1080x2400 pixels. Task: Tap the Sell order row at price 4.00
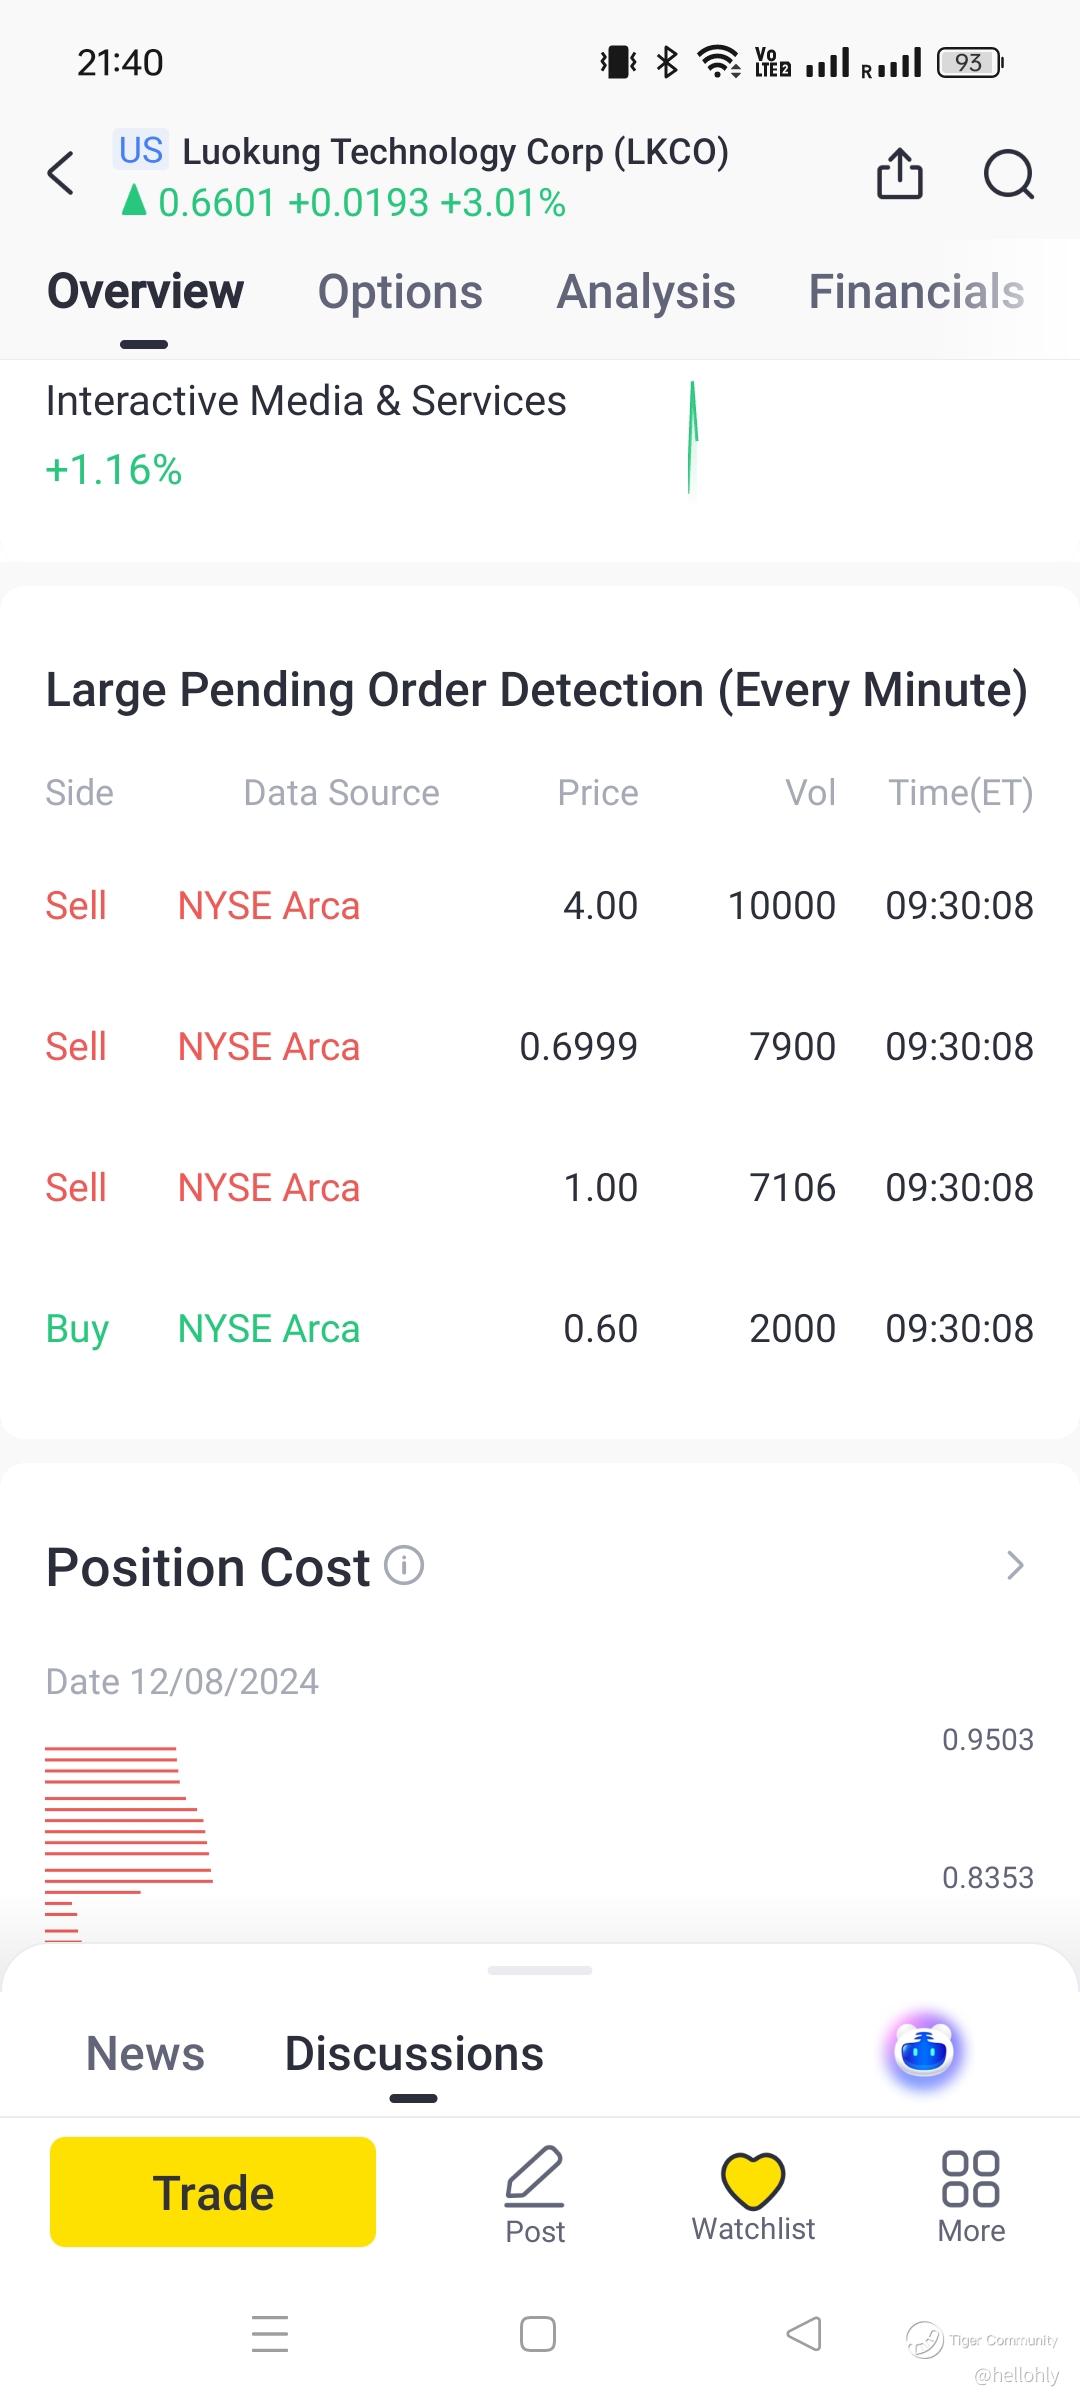[x=540, y=906]
